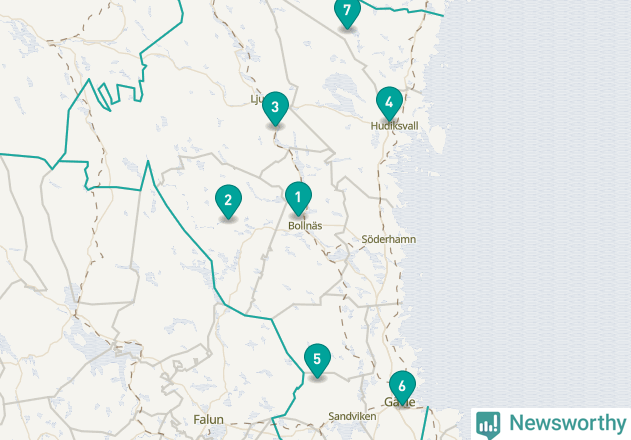The width and height of the screenshot is (631, 440).
Task: Click pin number 4 above Hudiksvall
Action: pos(389,103)
